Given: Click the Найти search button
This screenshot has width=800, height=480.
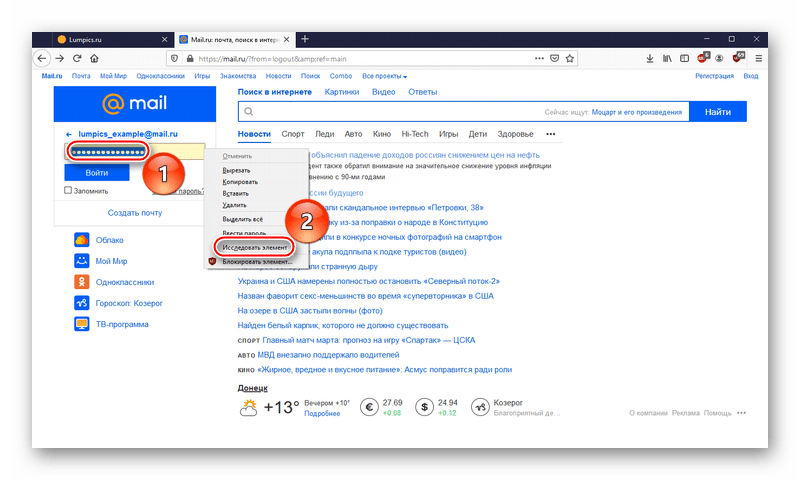Looking at the screenshot, I should point(718,112).
